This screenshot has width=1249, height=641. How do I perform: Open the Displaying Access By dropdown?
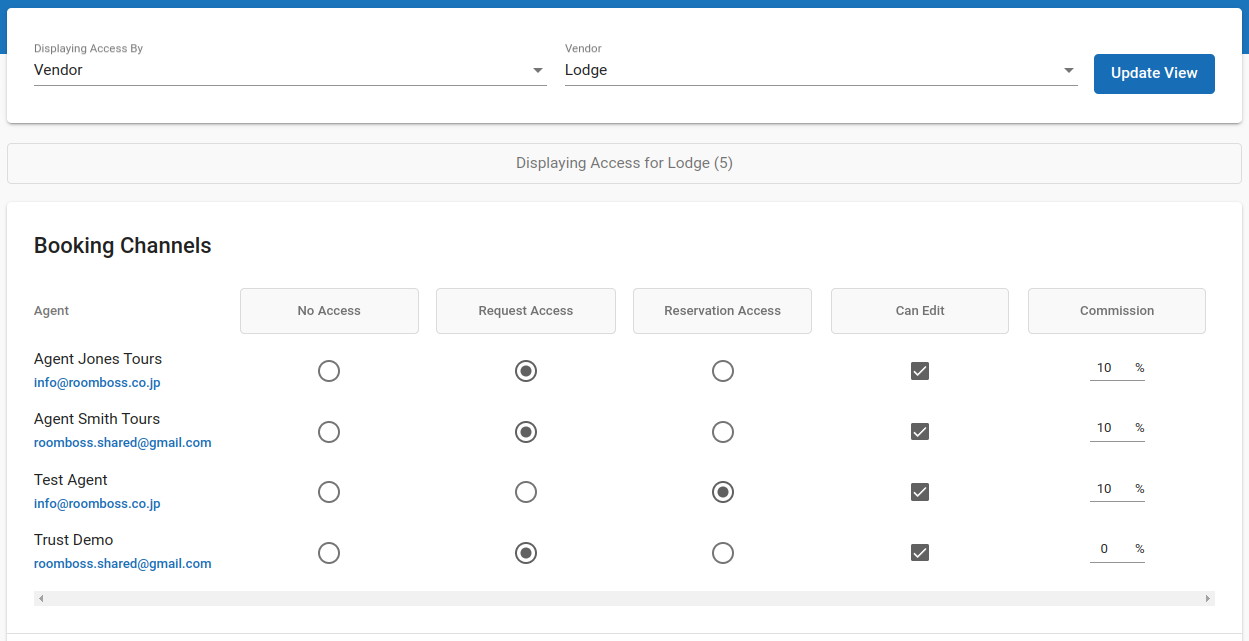[289, 70]
